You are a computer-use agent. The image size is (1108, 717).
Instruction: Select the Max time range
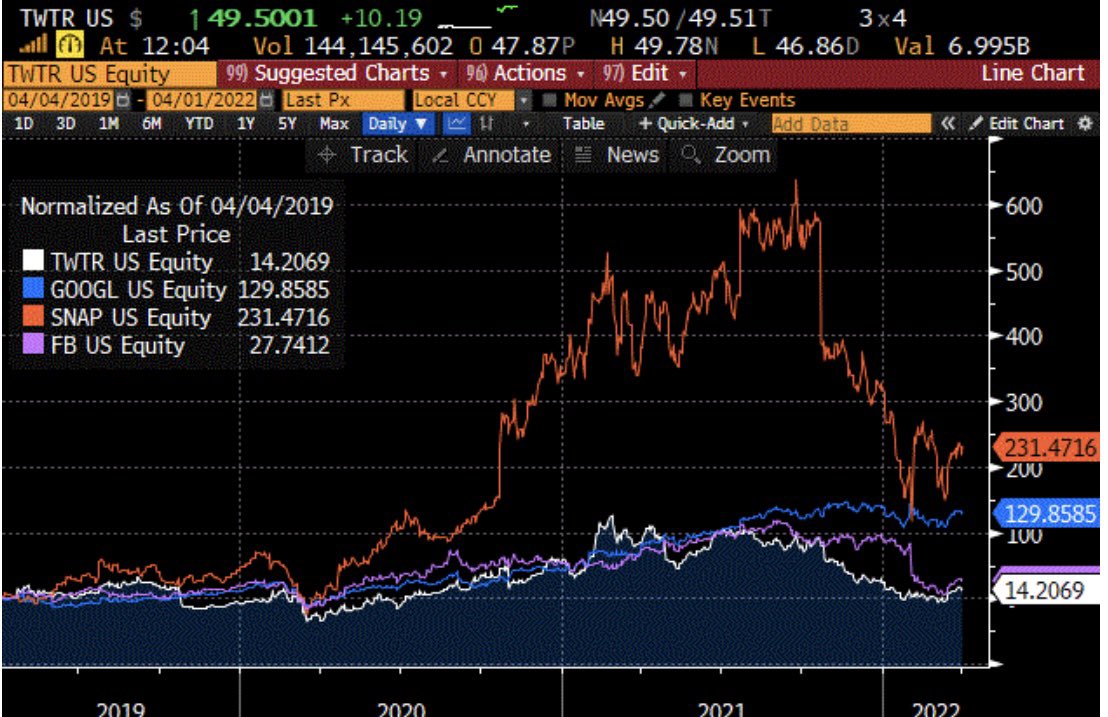point(334,124)
